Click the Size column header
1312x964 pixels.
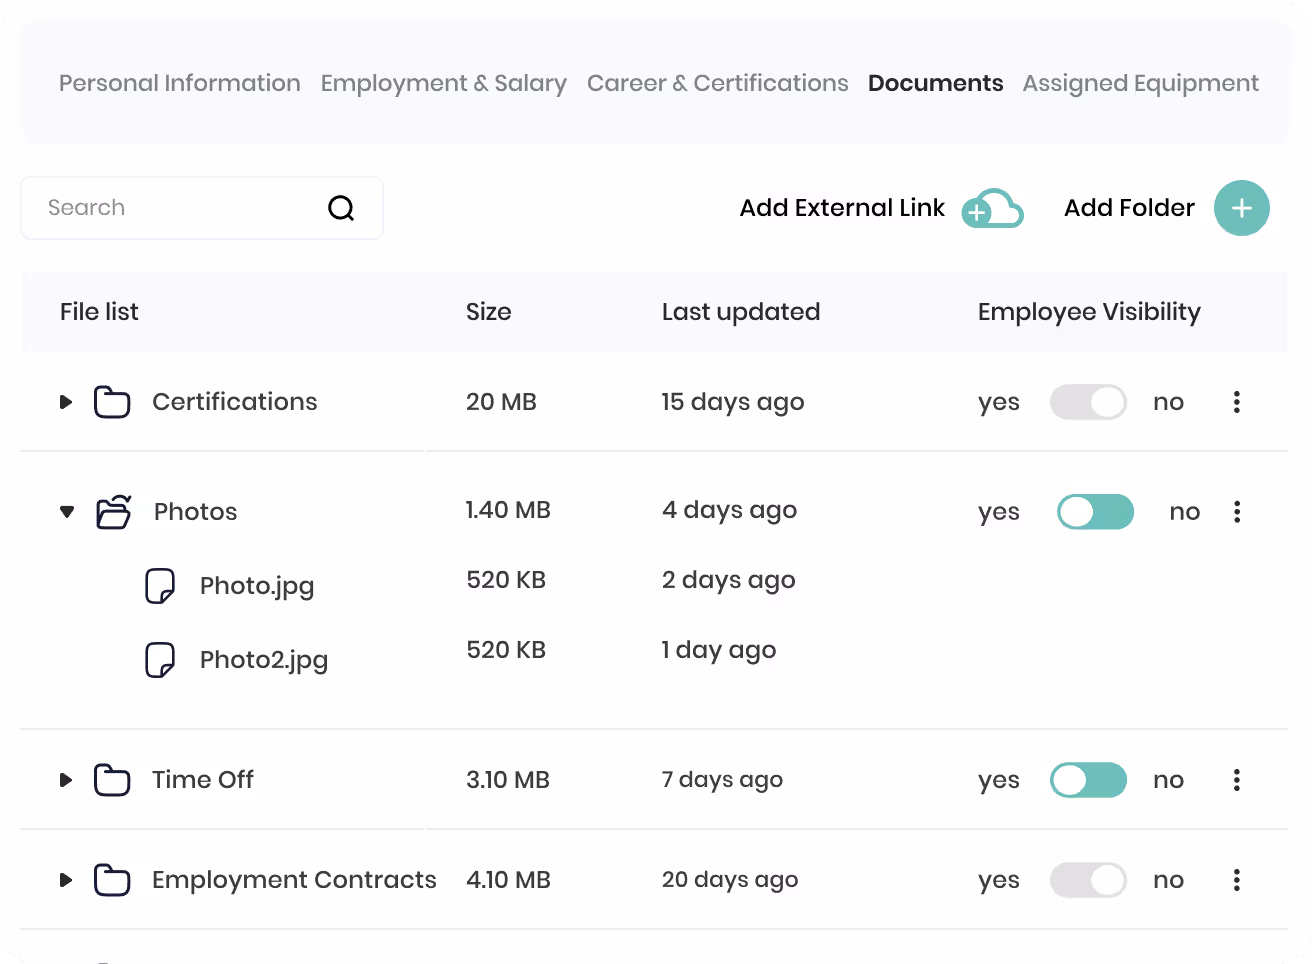pos(489,312)
